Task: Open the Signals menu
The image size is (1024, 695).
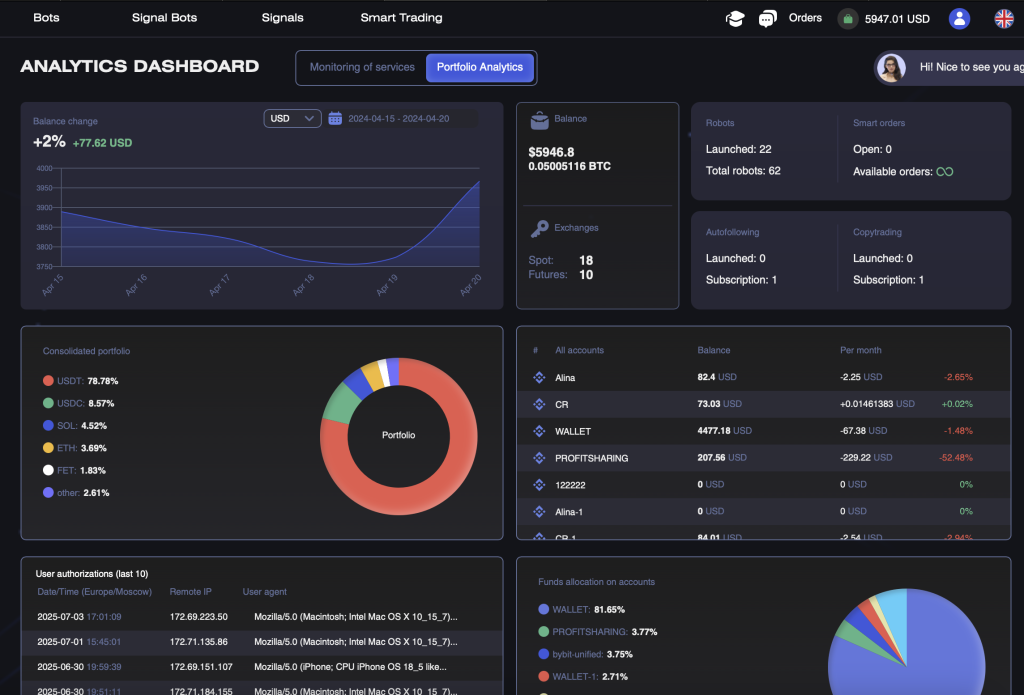Action: coord(282,18)
